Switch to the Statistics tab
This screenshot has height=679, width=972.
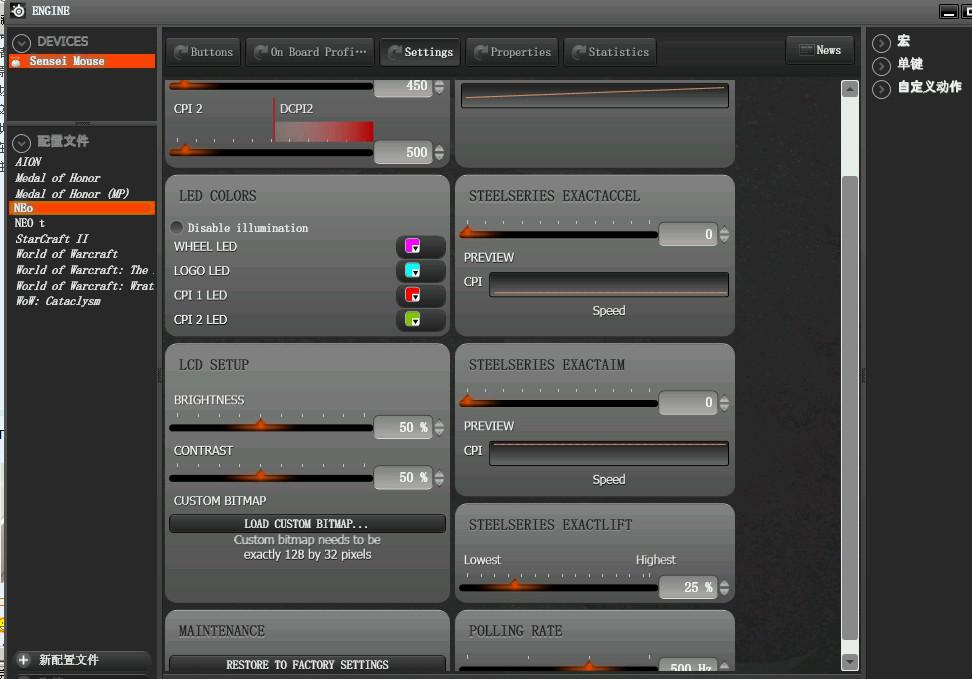[610, 52]
